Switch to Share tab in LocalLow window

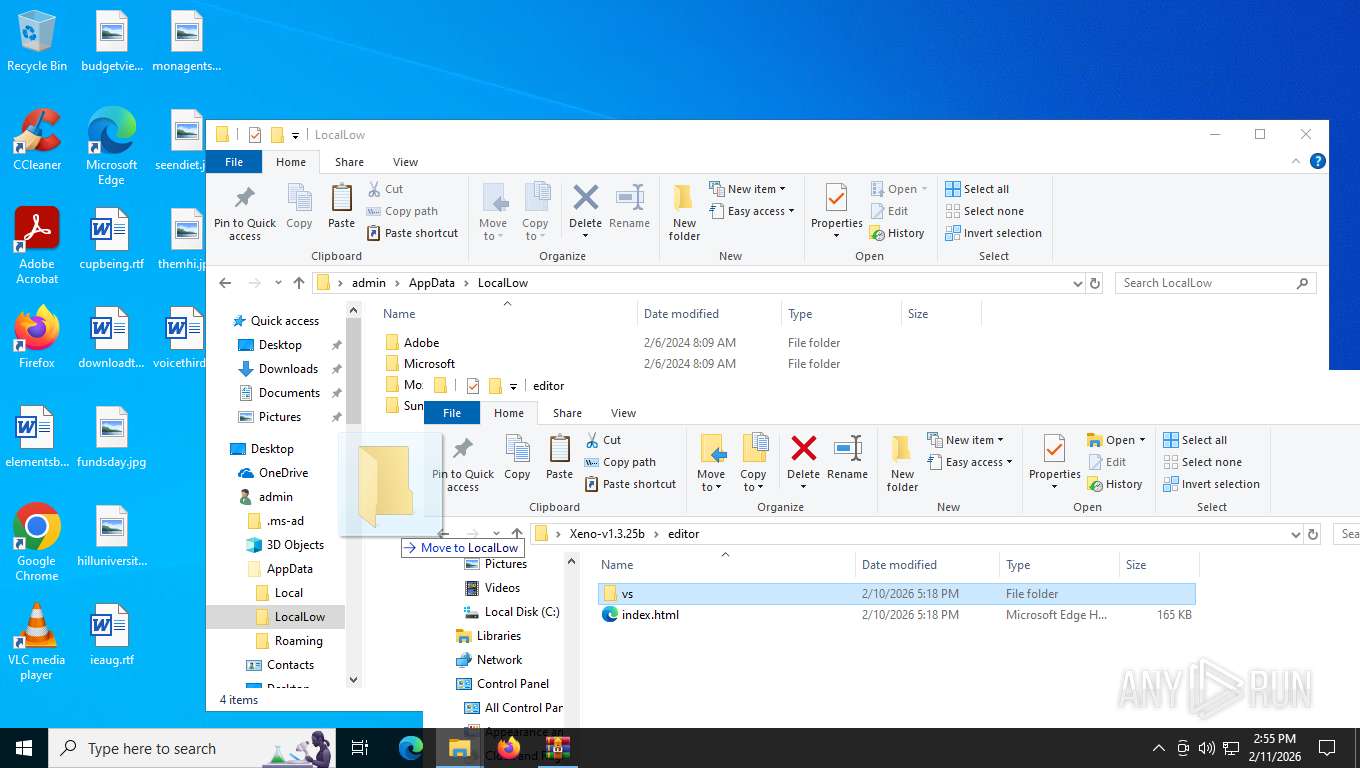click(x=349, y=162)
